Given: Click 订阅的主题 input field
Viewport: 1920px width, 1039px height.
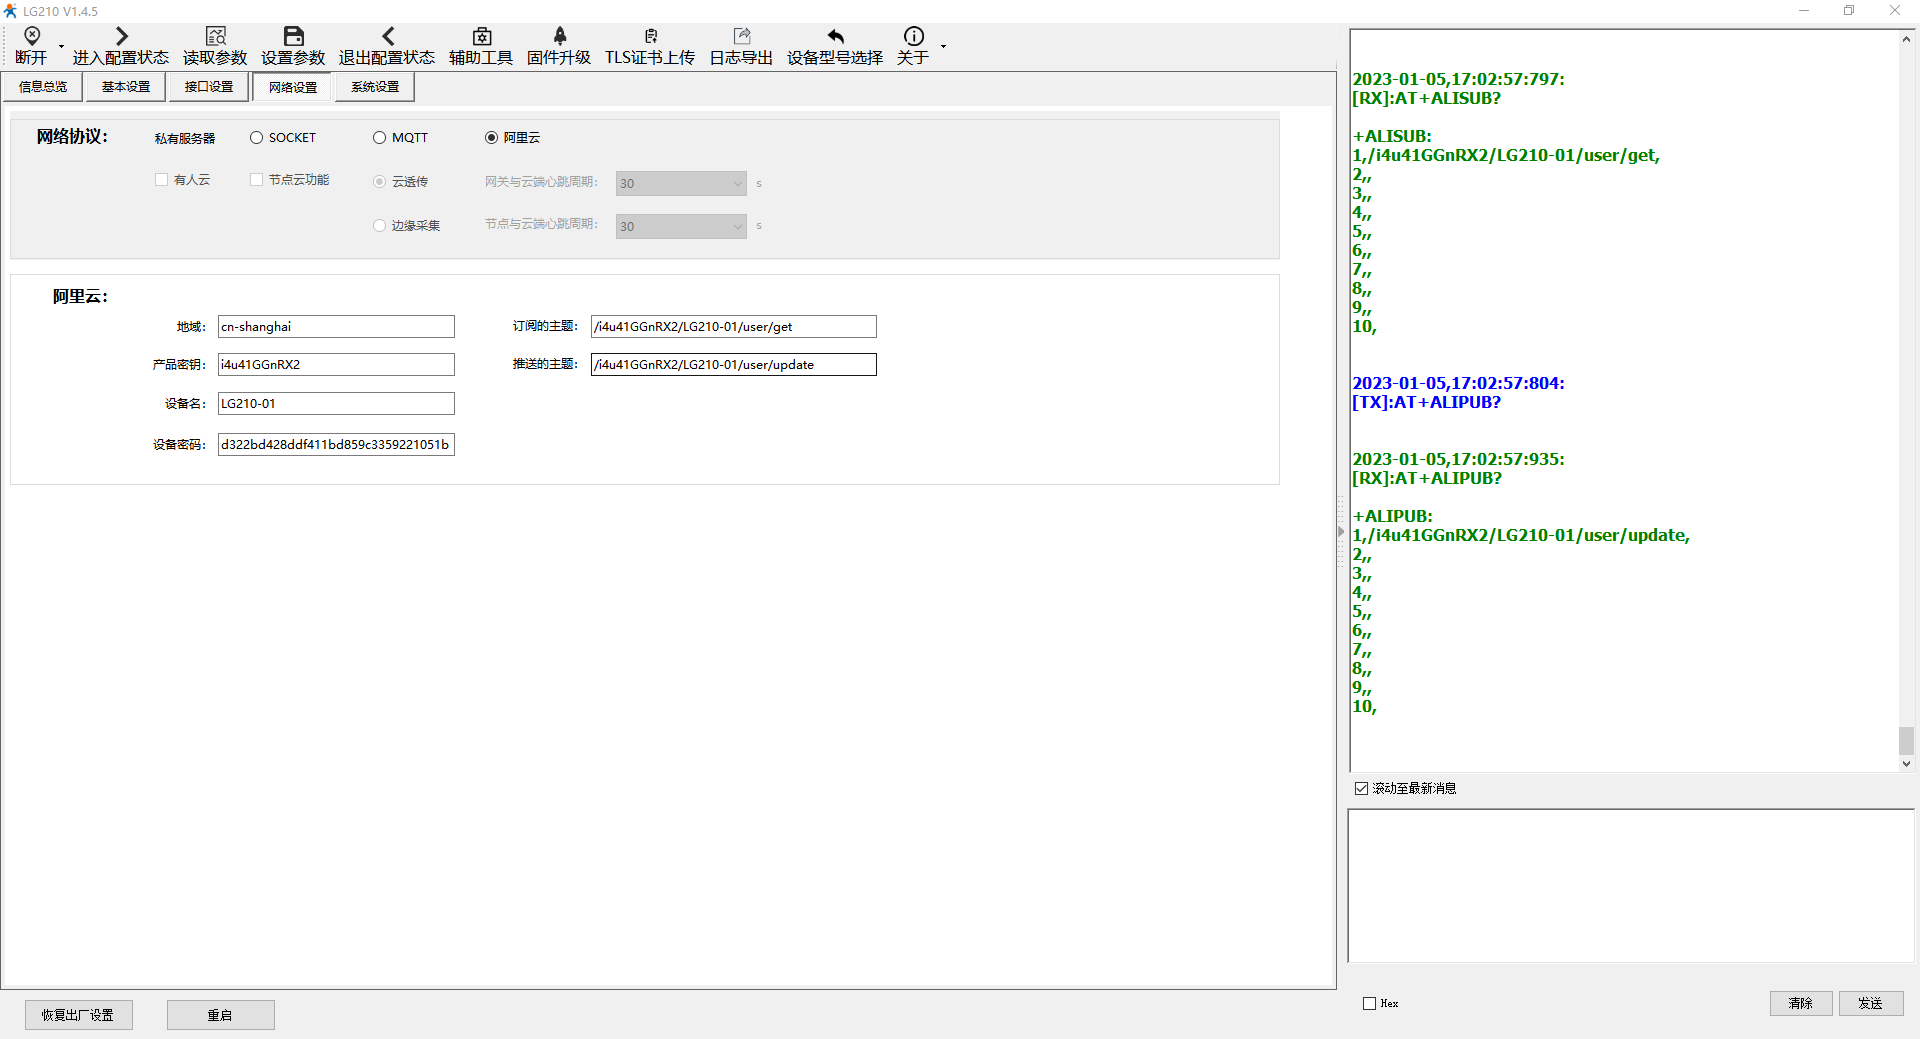Looking at the screenshot, I should point(734,327).
